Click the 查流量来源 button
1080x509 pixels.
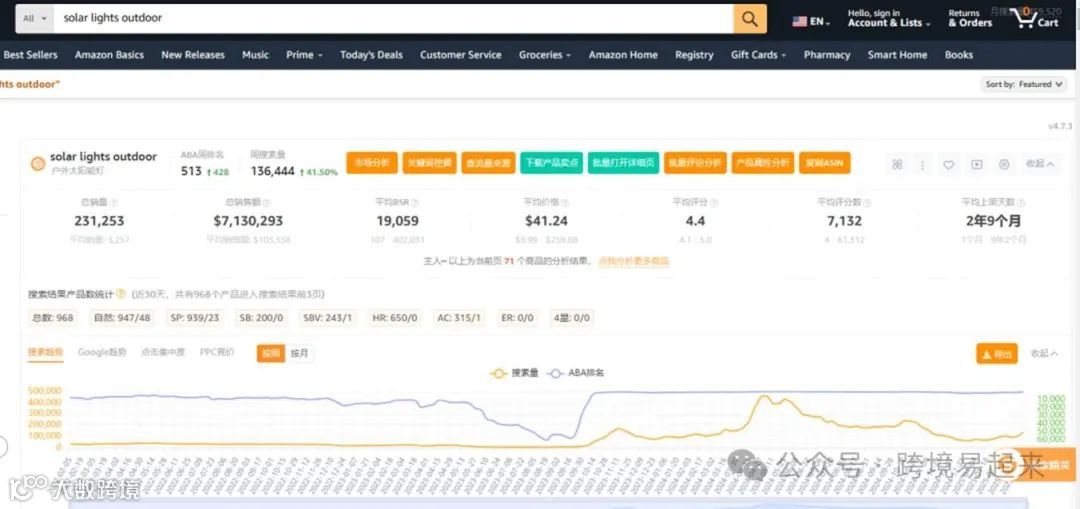pos(488,163)
